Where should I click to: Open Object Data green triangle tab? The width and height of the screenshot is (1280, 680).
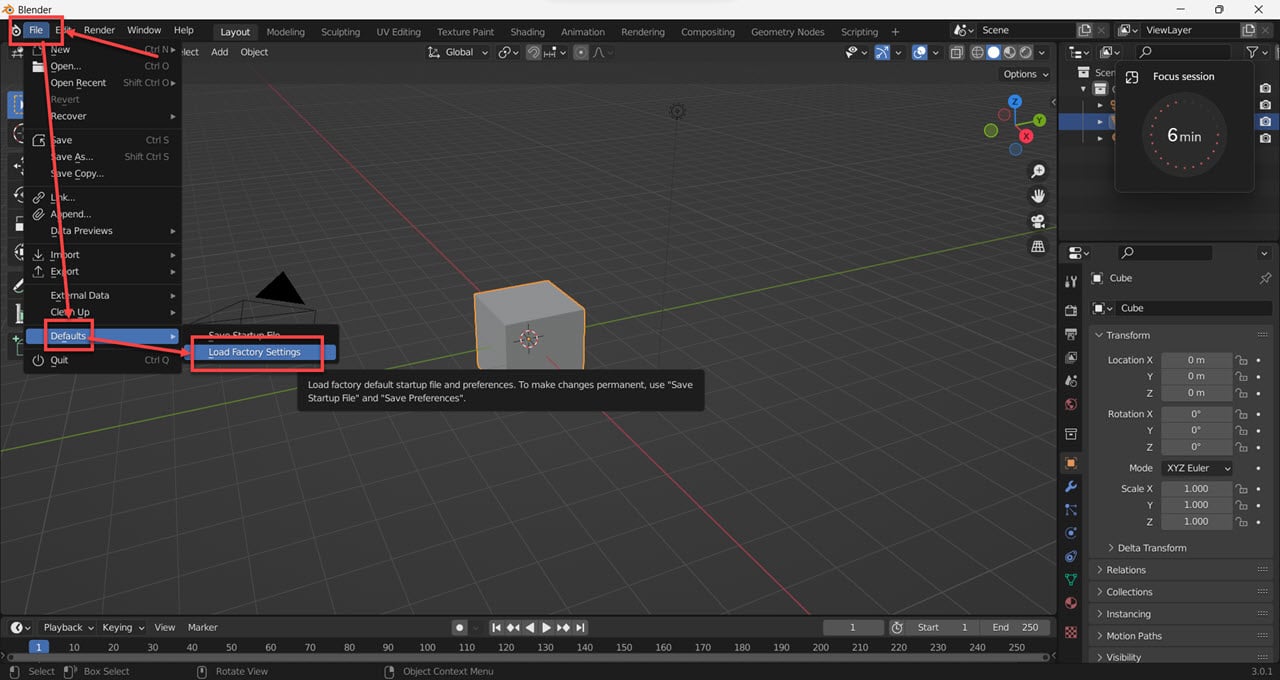pyautogui.click(x=1071, y=580)
